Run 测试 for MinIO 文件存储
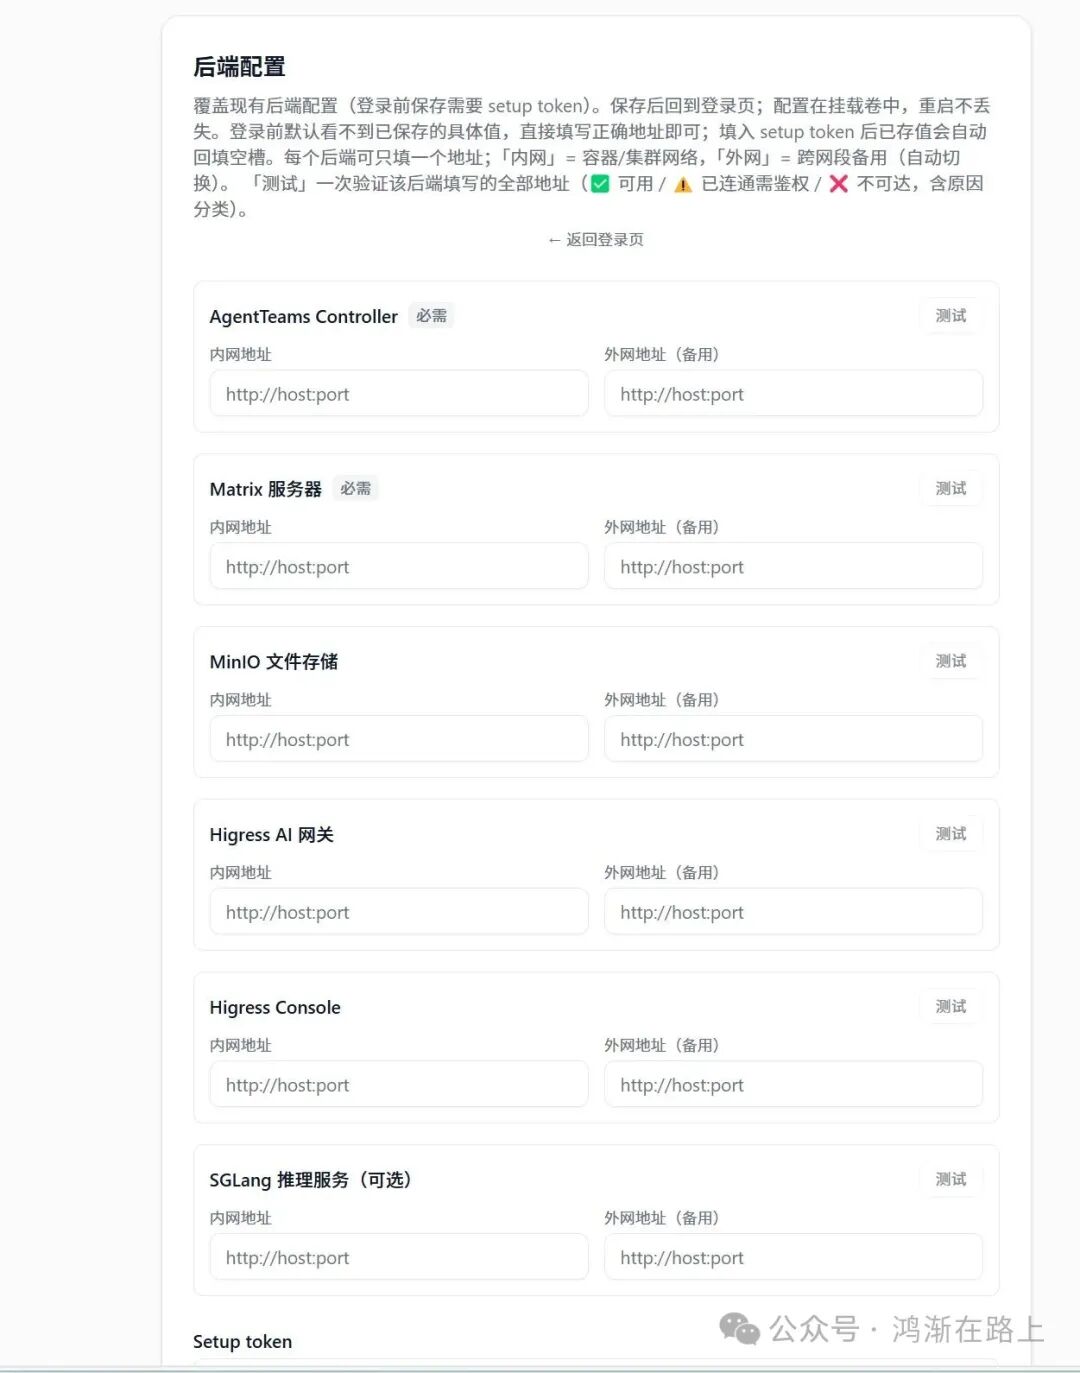 (950, 662)
